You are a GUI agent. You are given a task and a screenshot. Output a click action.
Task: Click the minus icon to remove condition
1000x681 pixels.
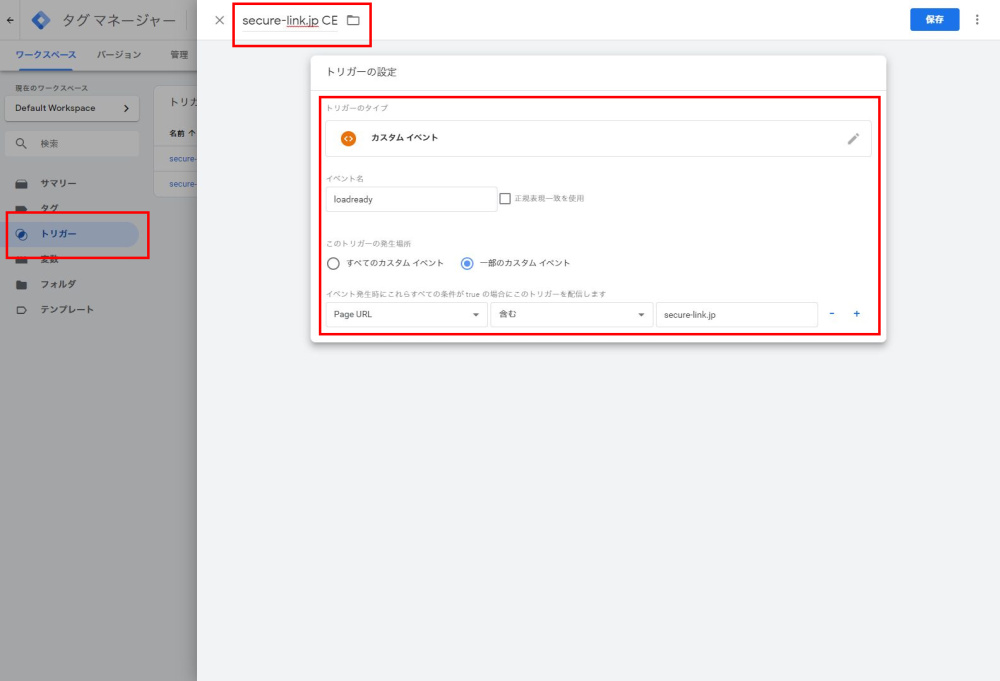(x=832, y=314)
